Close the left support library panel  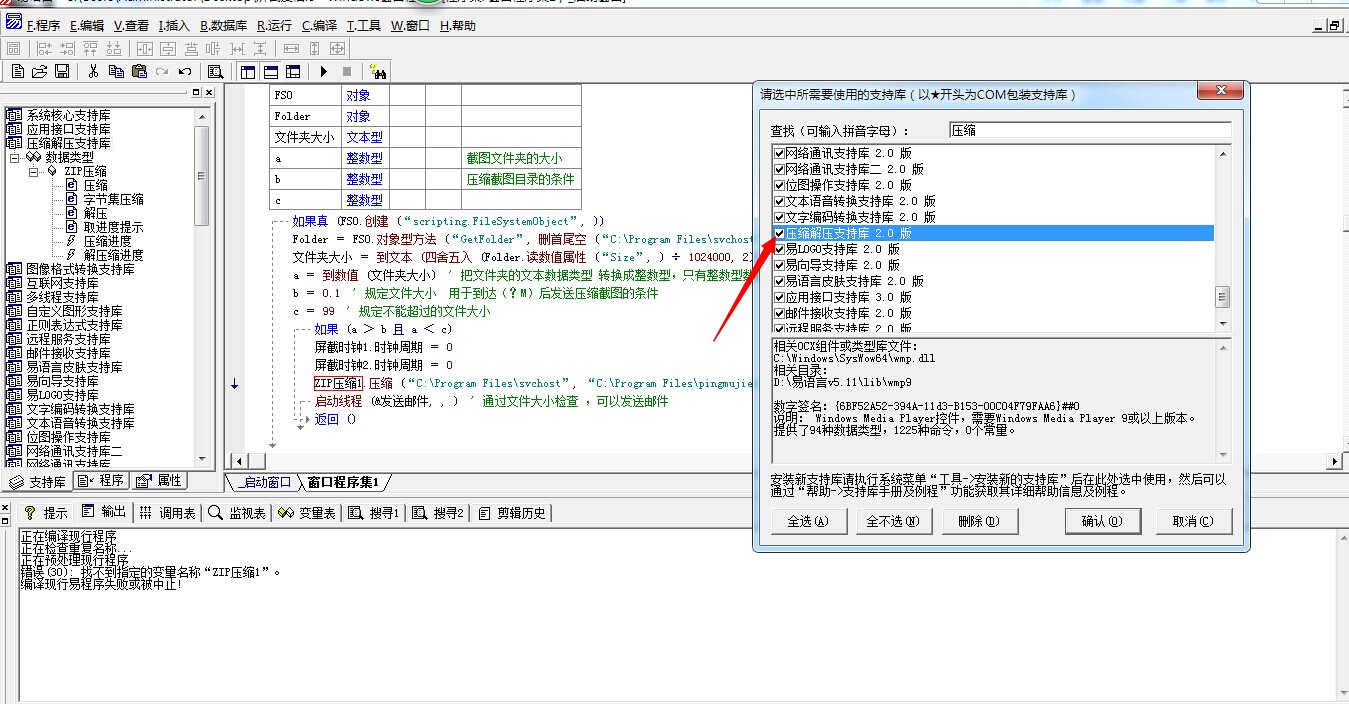208,92
